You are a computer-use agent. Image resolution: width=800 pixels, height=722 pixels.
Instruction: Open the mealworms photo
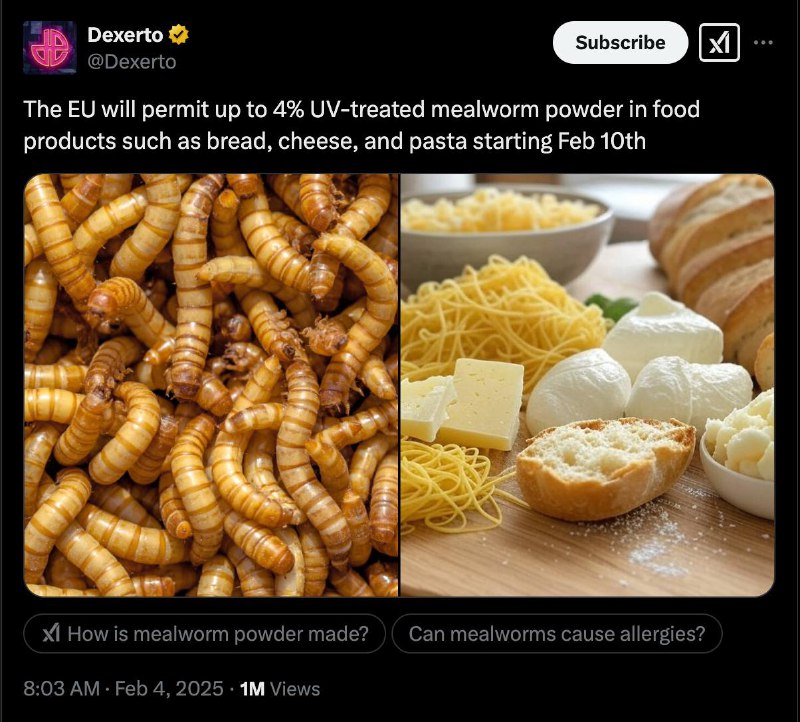tap(211, 385)
